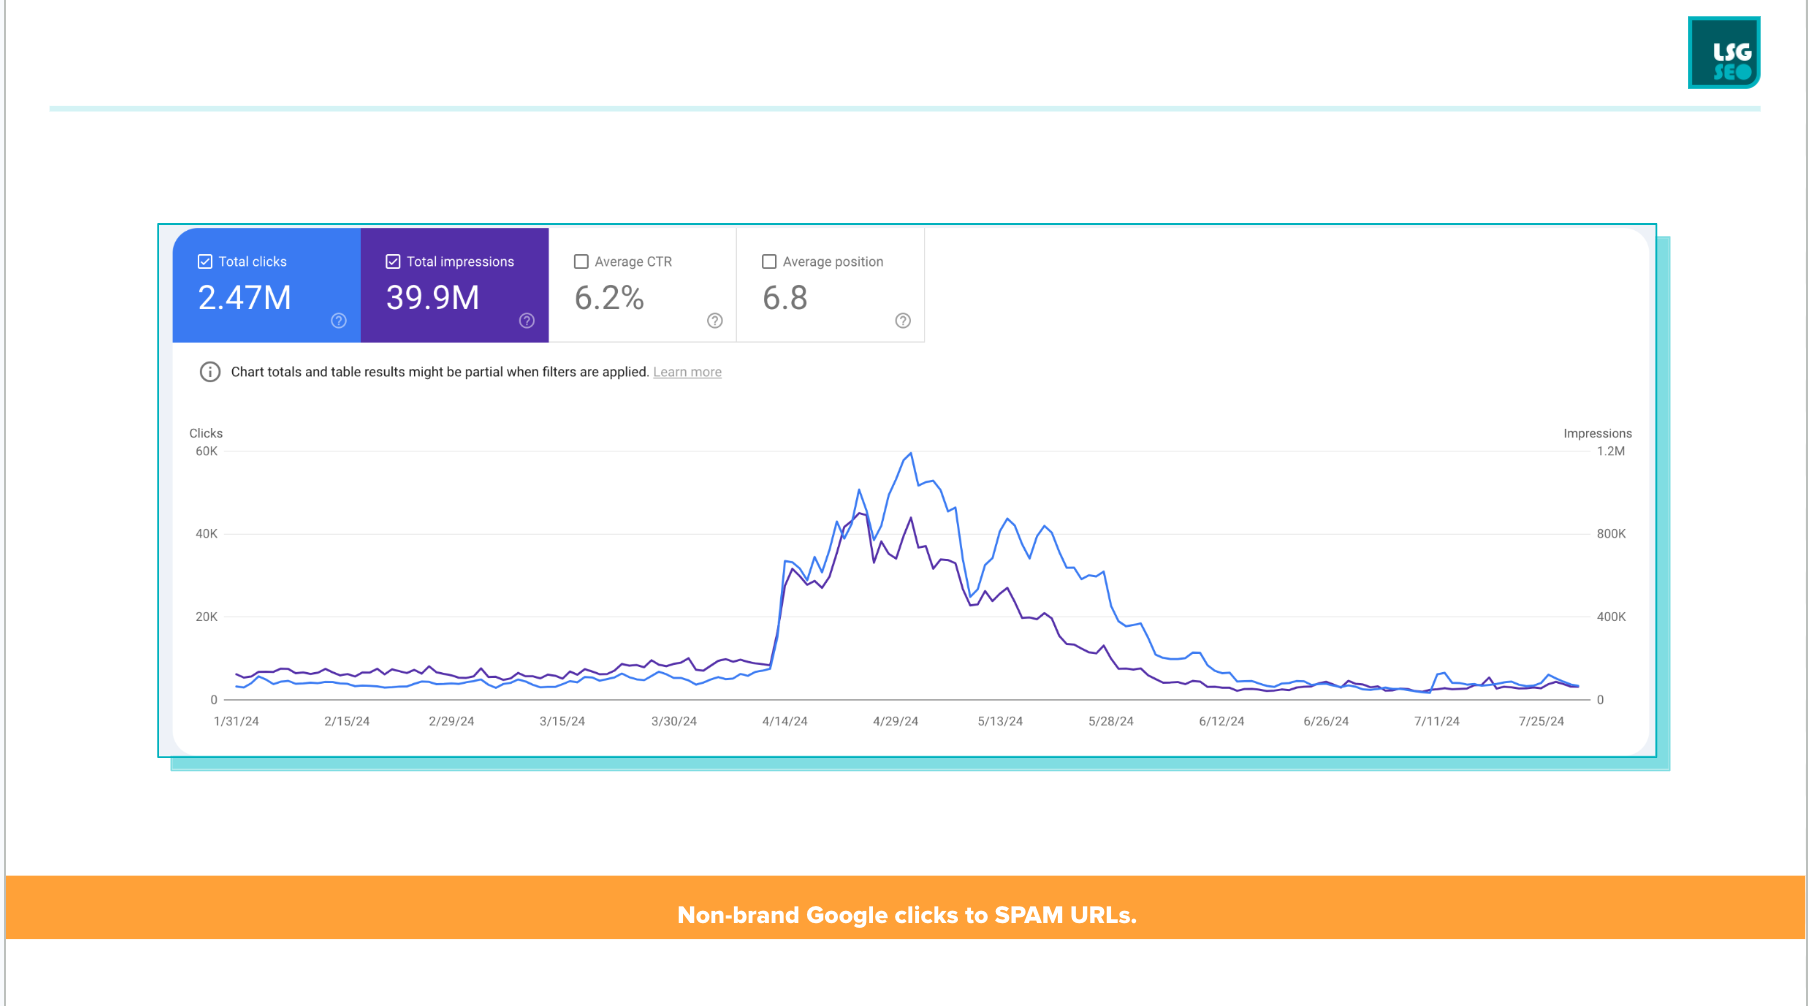Click the 4/29/24 date label
Image resolution: width=1808 pixels, height=1006 pixels.
(895, 721)
